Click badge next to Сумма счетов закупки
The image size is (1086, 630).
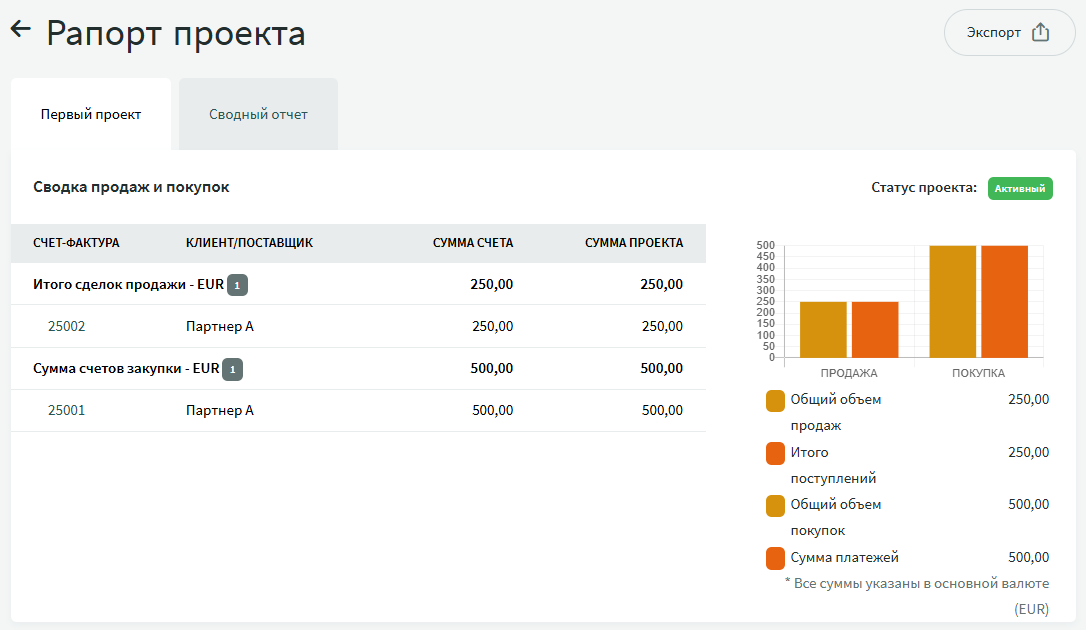pyautogui.click(x=232, y=369)
